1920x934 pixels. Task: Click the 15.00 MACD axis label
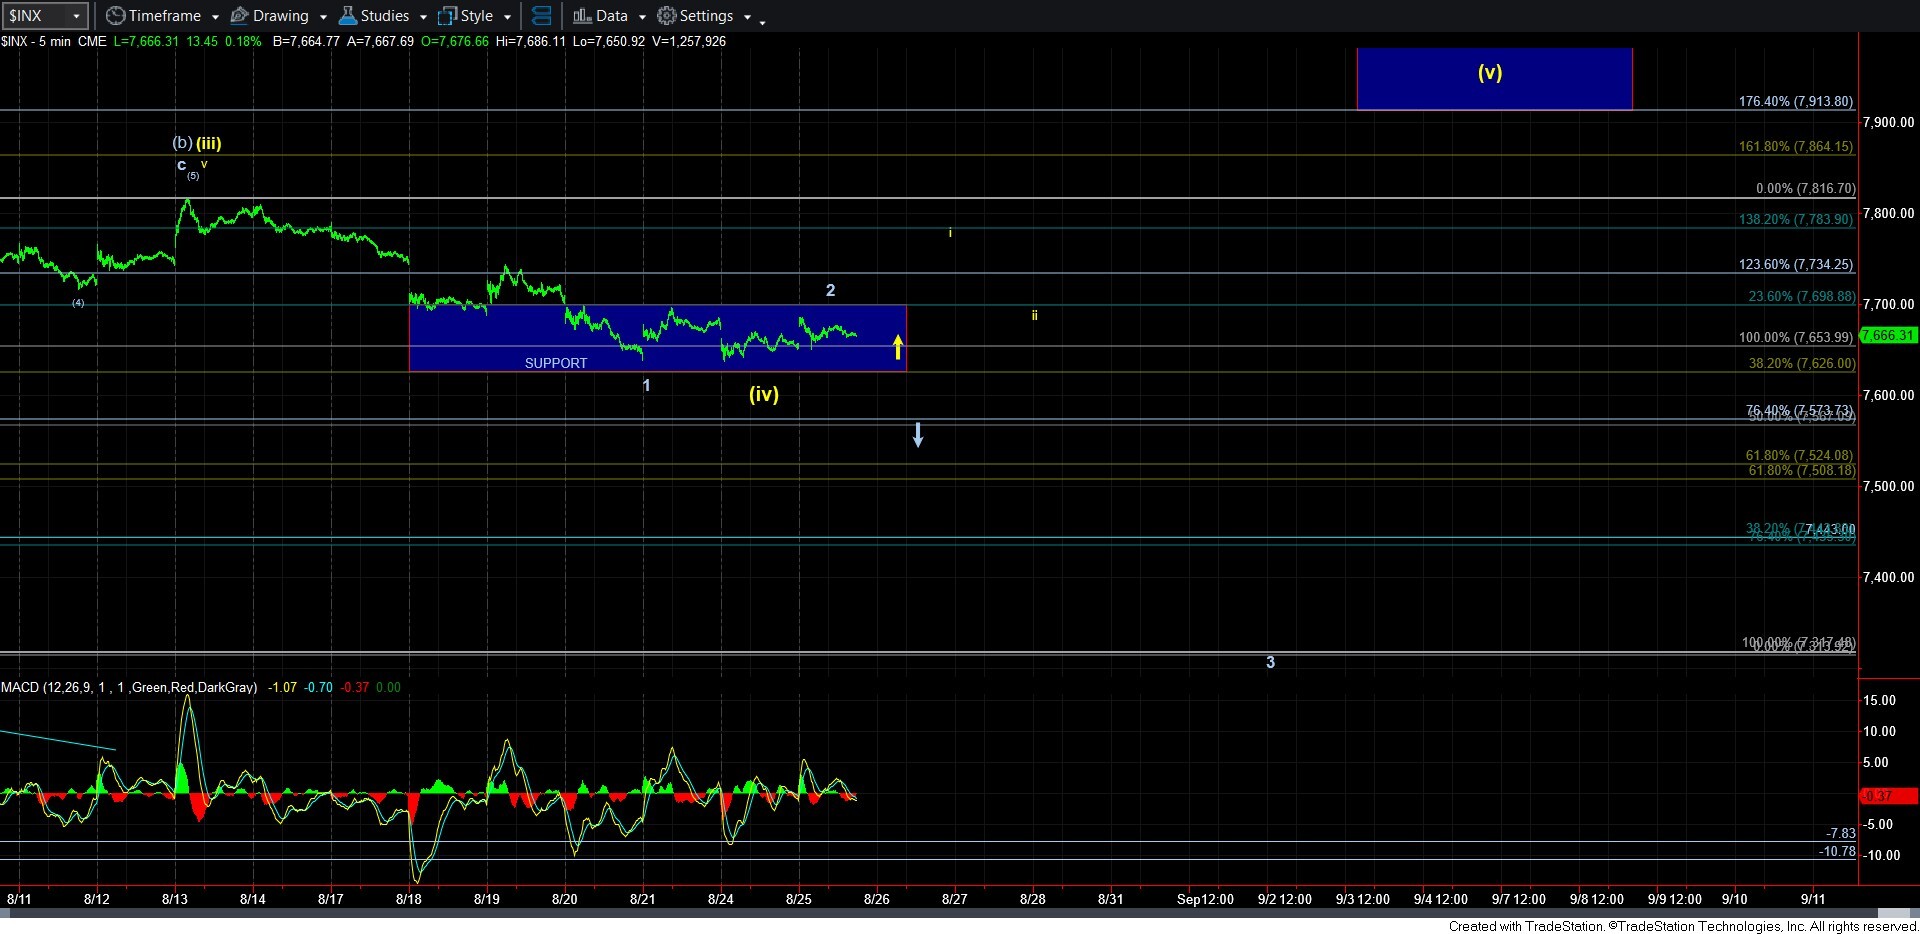1880,700
